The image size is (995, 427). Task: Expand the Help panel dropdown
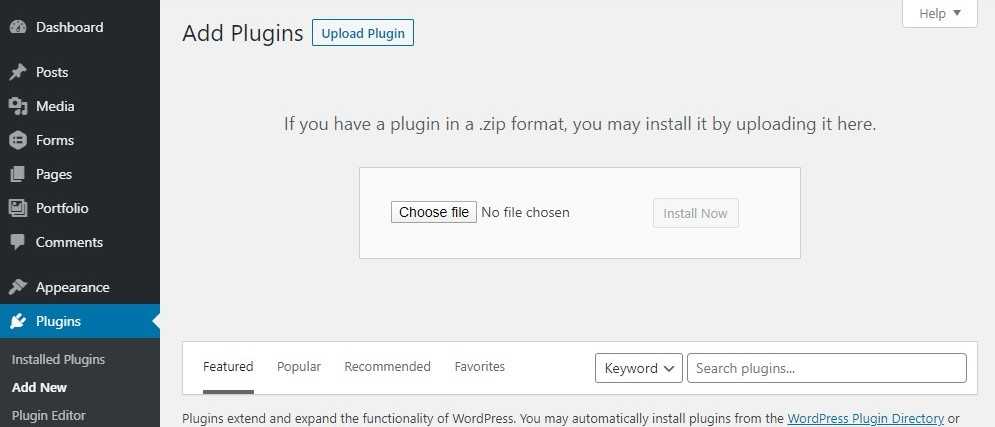click(939, 13)
